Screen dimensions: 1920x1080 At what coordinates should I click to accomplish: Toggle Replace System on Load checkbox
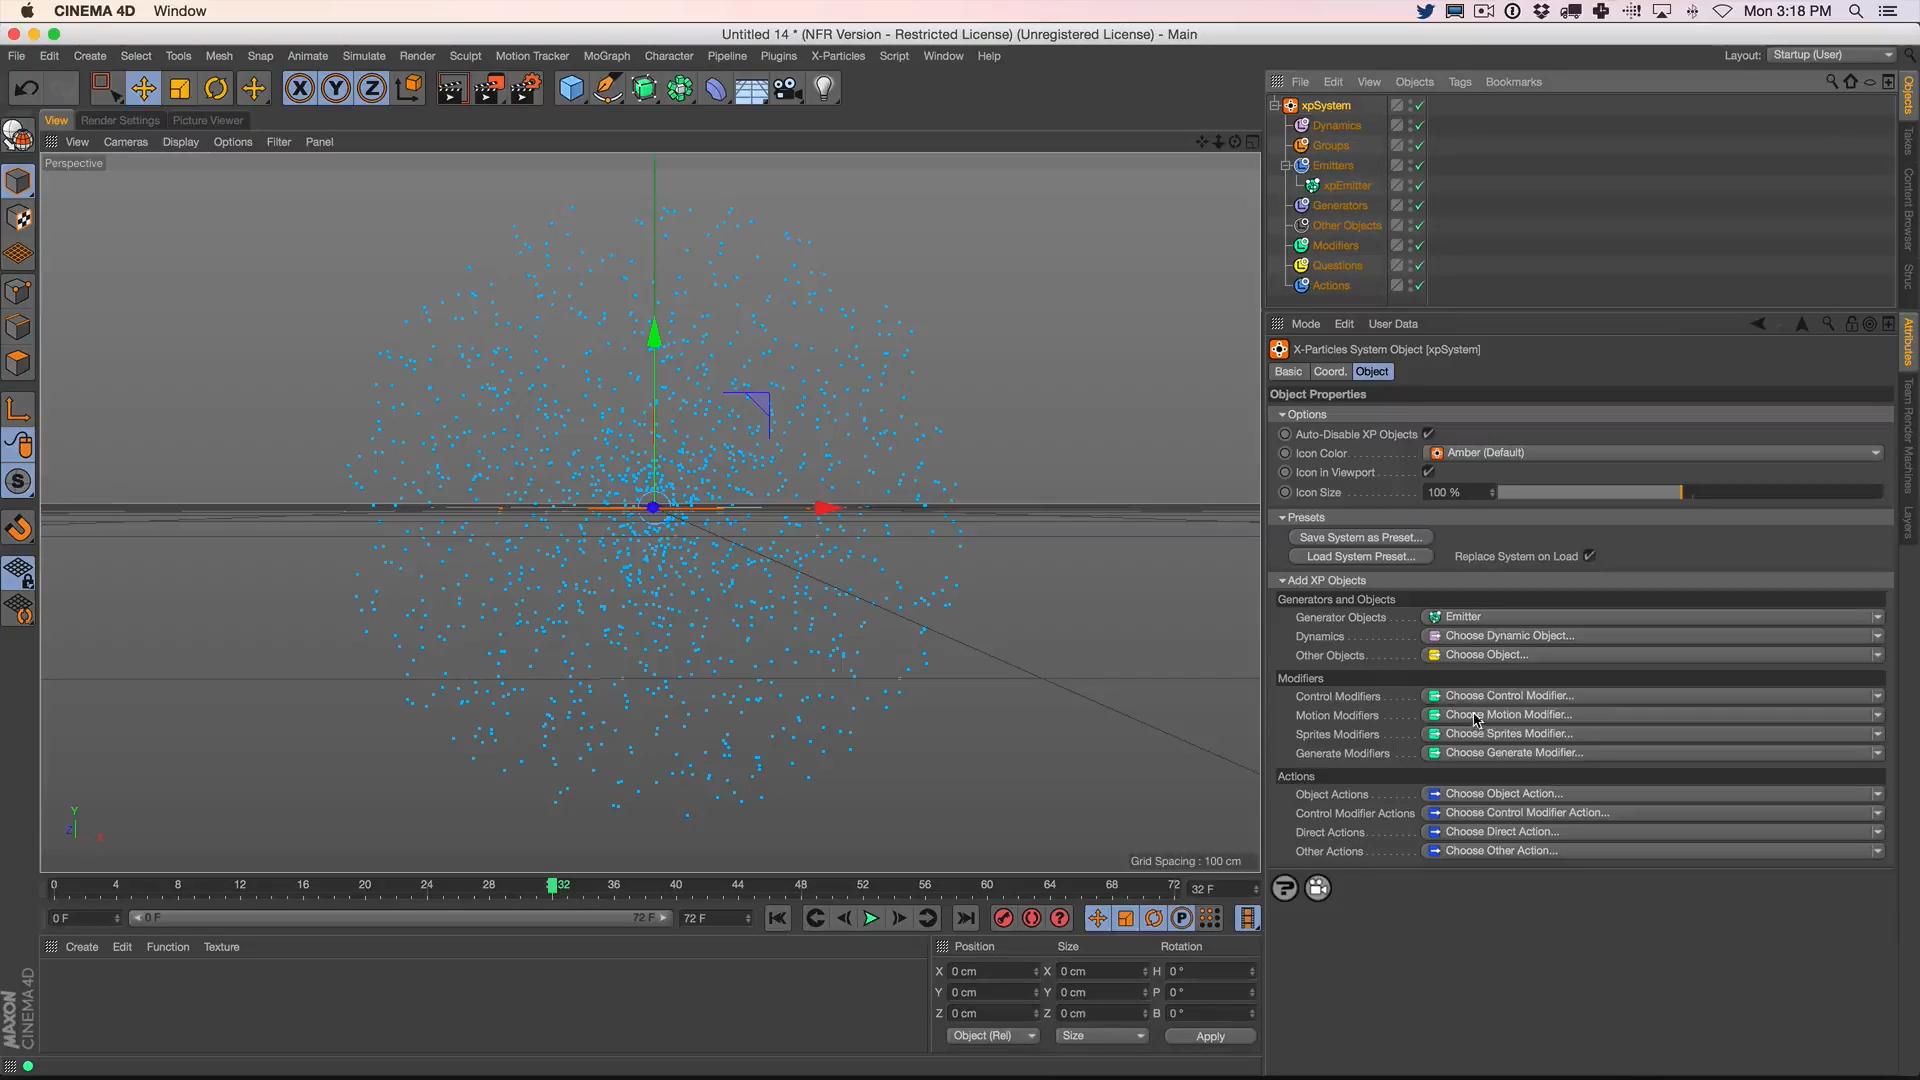point(1589,556)
